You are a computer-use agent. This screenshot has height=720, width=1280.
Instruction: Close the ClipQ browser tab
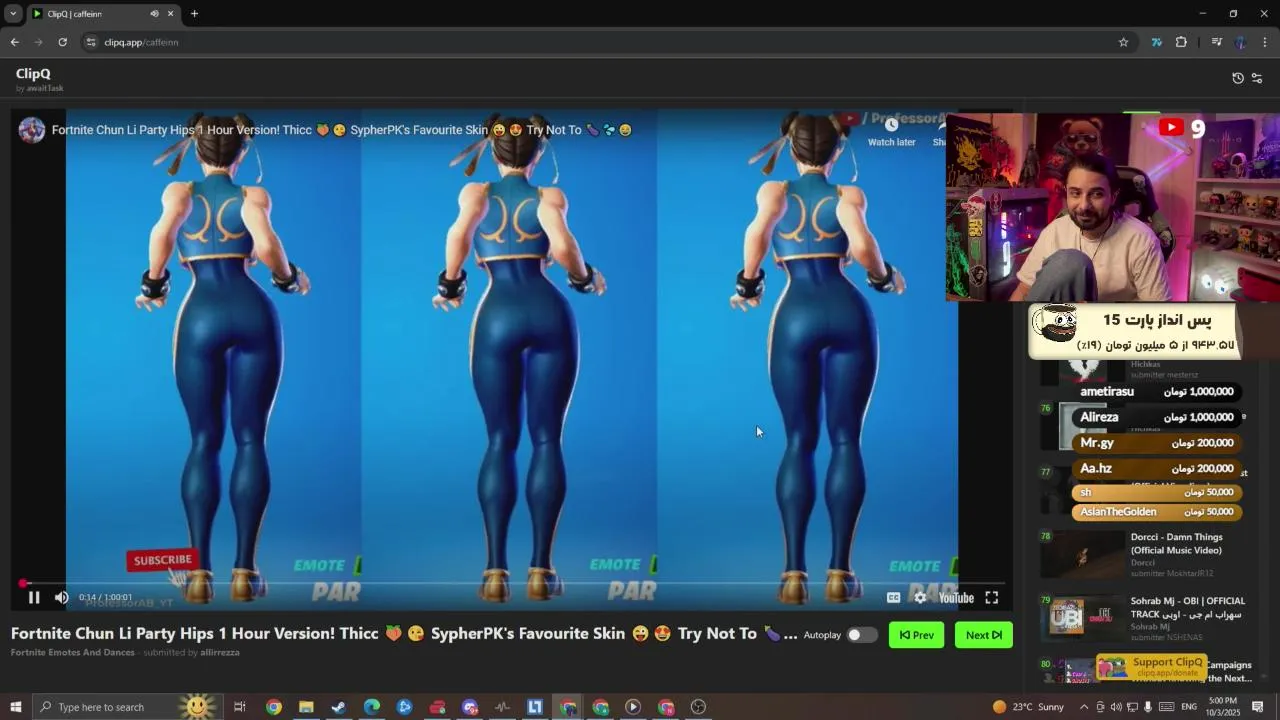pyautogui.click(x=170, y=14)
